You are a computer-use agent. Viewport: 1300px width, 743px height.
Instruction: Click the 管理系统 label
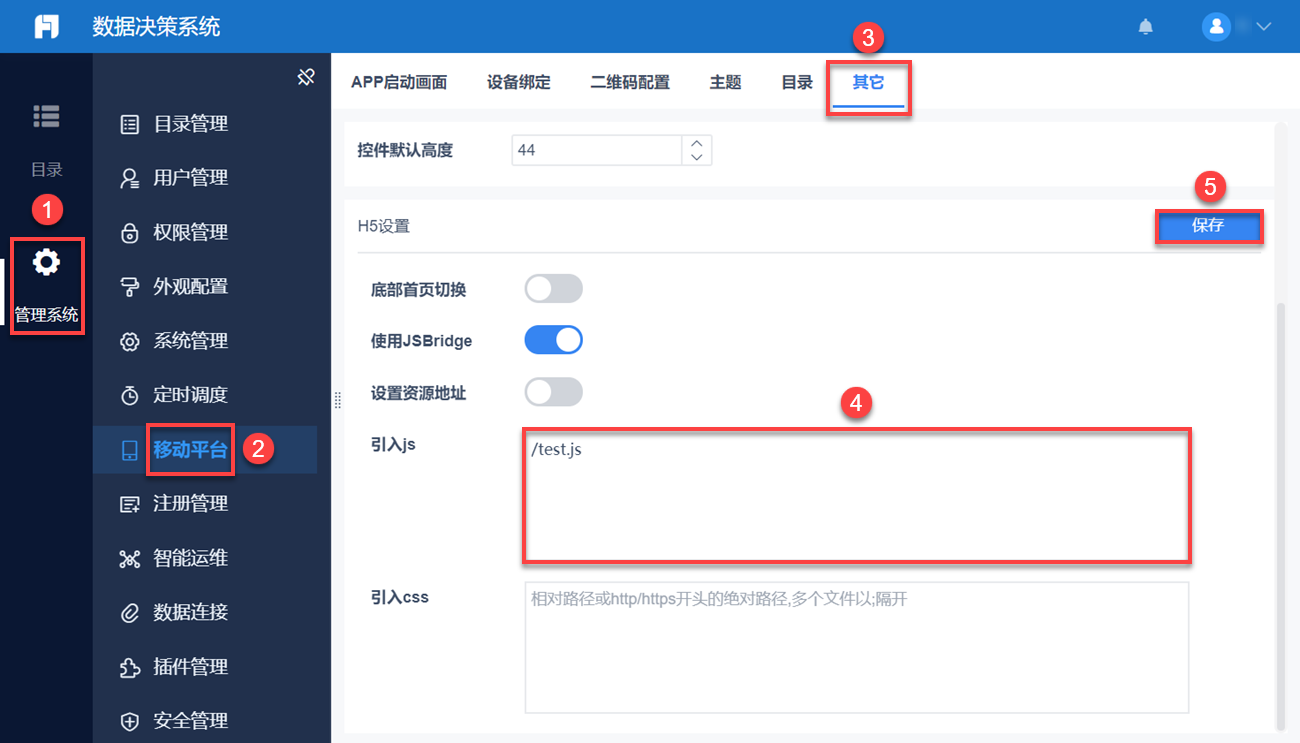click(46, 315)
